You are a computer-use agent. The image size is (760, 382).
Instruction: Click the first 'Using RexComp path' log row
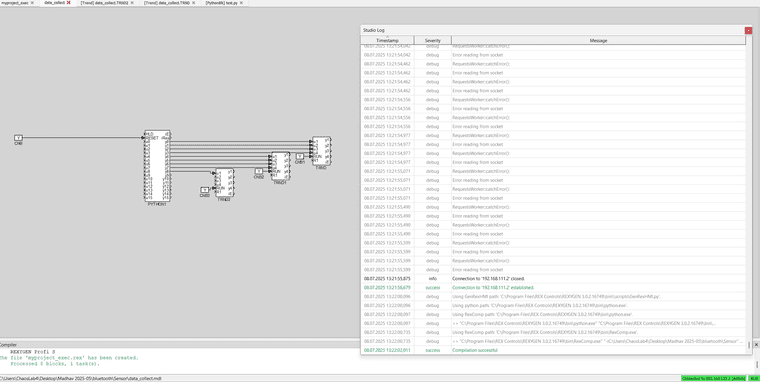click(553, 314)
